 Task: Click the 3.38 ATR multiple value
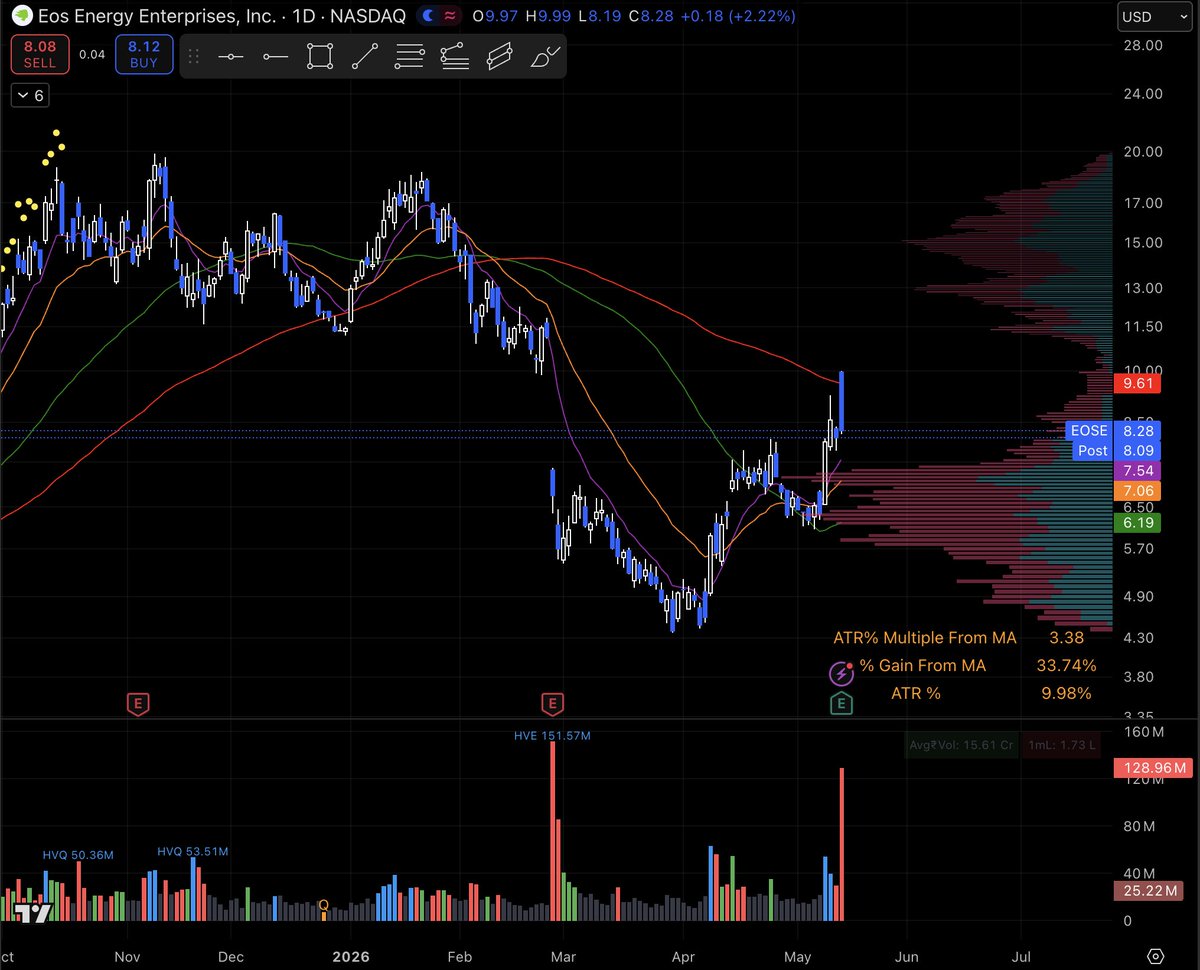(1064, 637)
